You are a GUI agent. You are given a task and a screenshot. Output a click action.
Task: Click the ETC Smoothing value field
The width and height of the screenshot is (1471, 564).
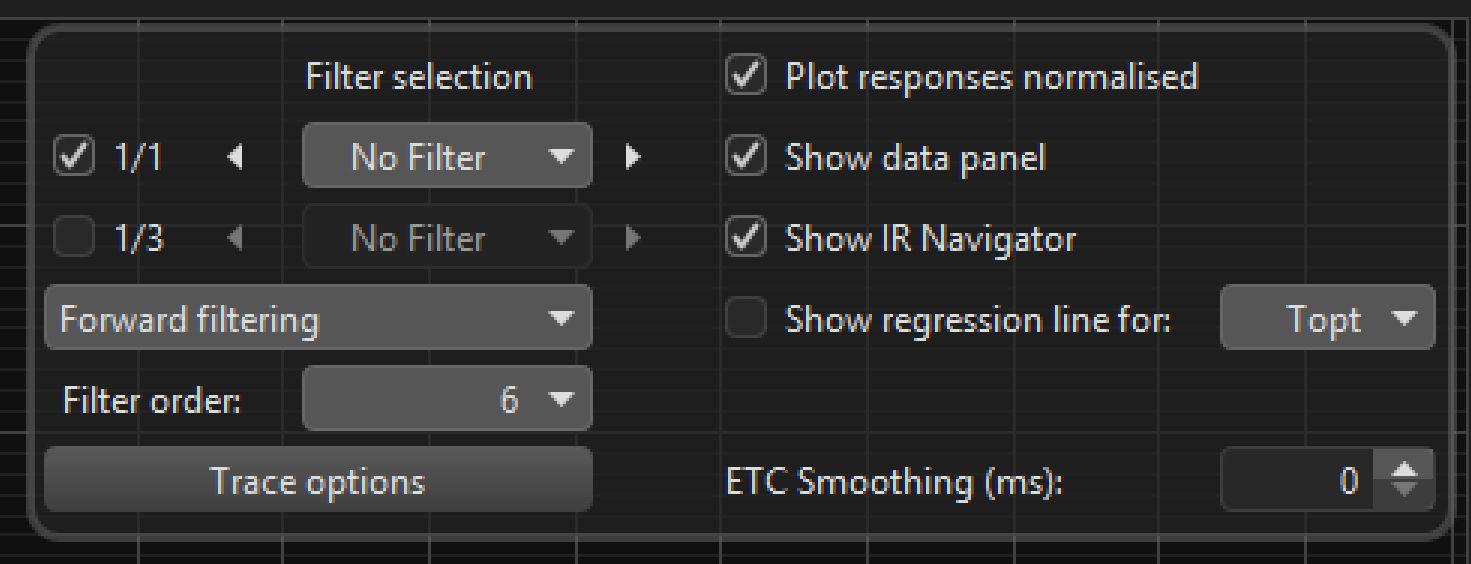1297,482
